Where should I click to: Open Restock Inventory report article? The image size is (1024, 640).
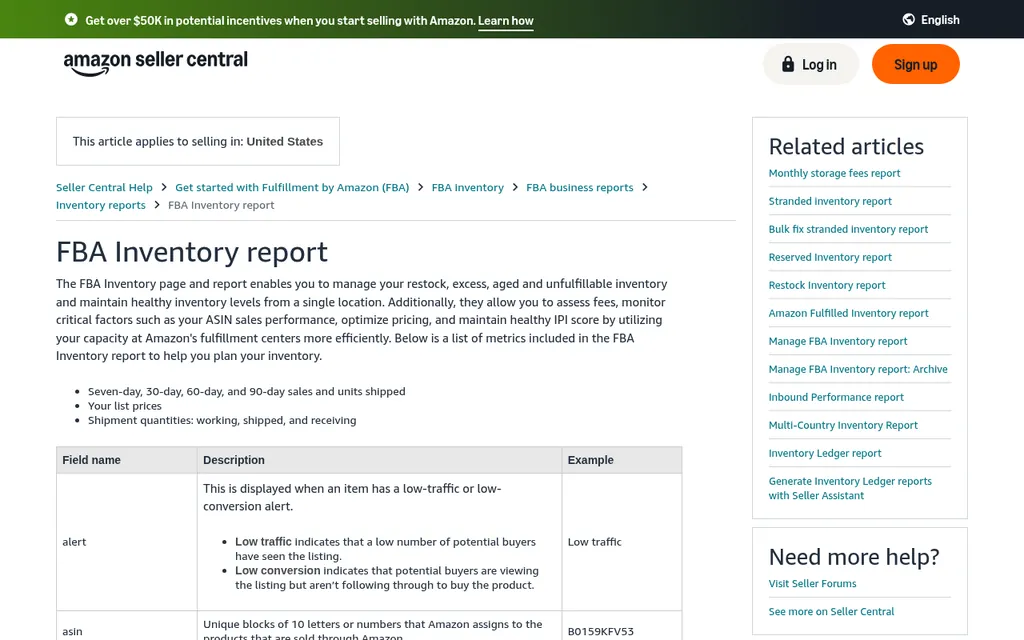[827, 285]
